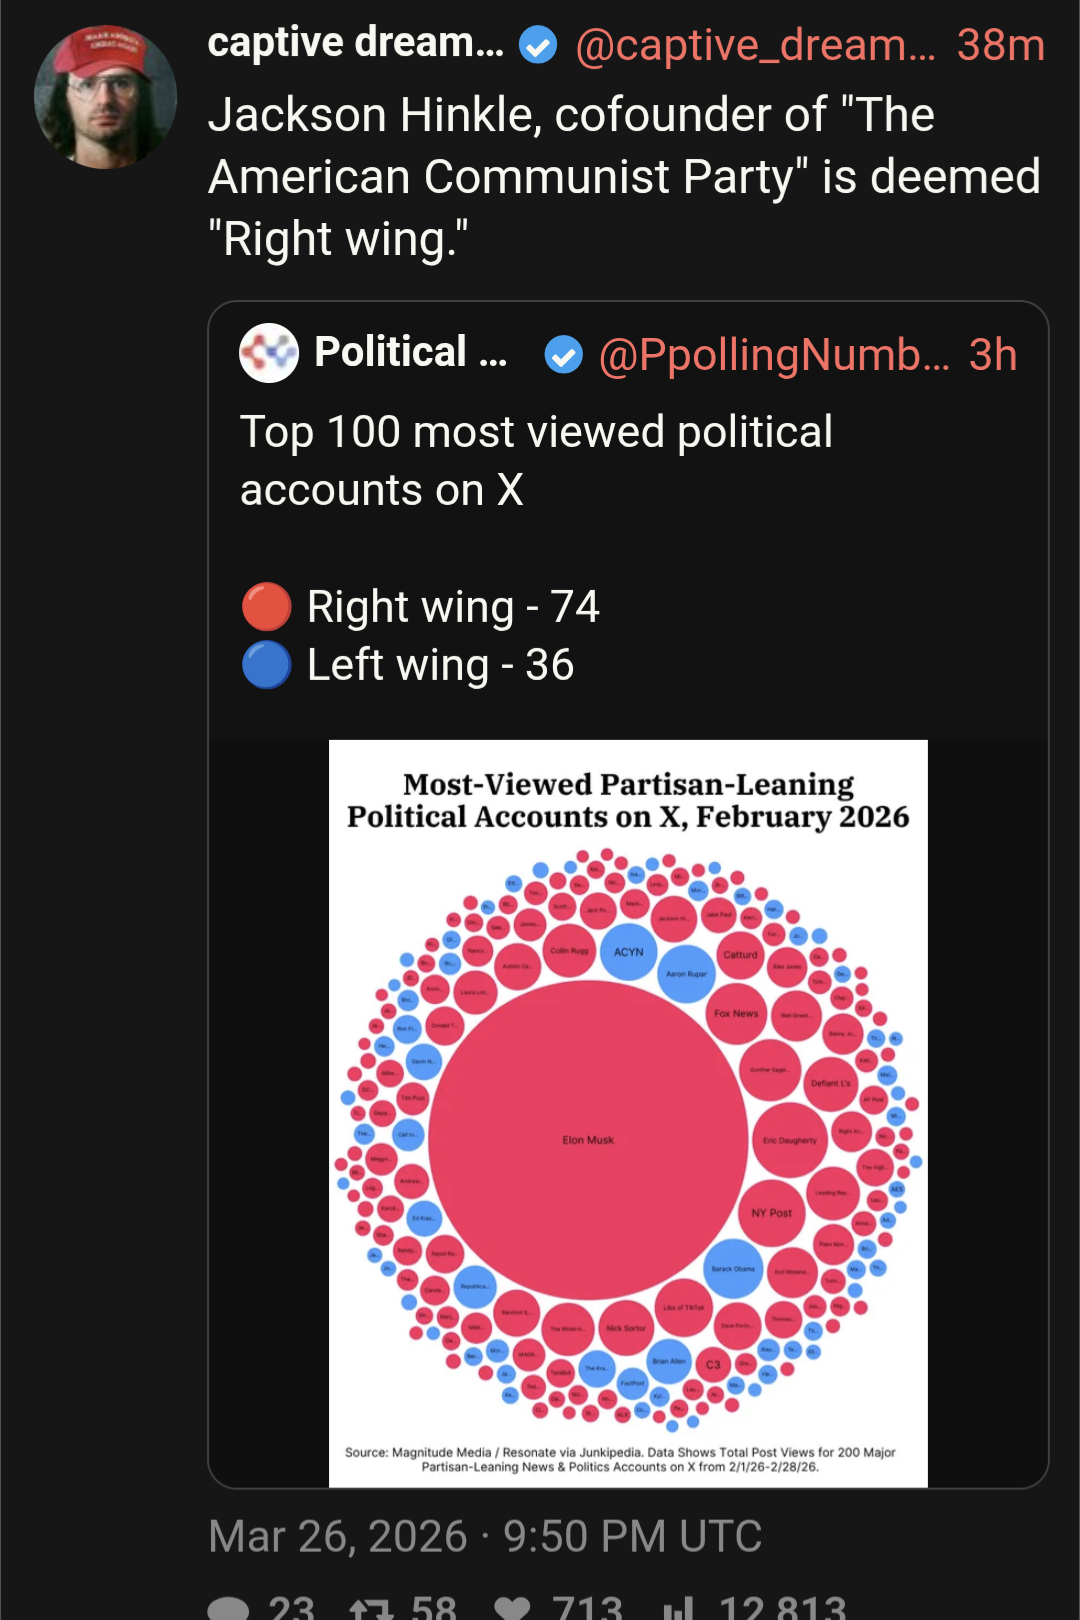Screen dimensions: 1080x1620
Task: Click the 38m post timestamp
Action: pyautogui.click(x=1000, y=45)
